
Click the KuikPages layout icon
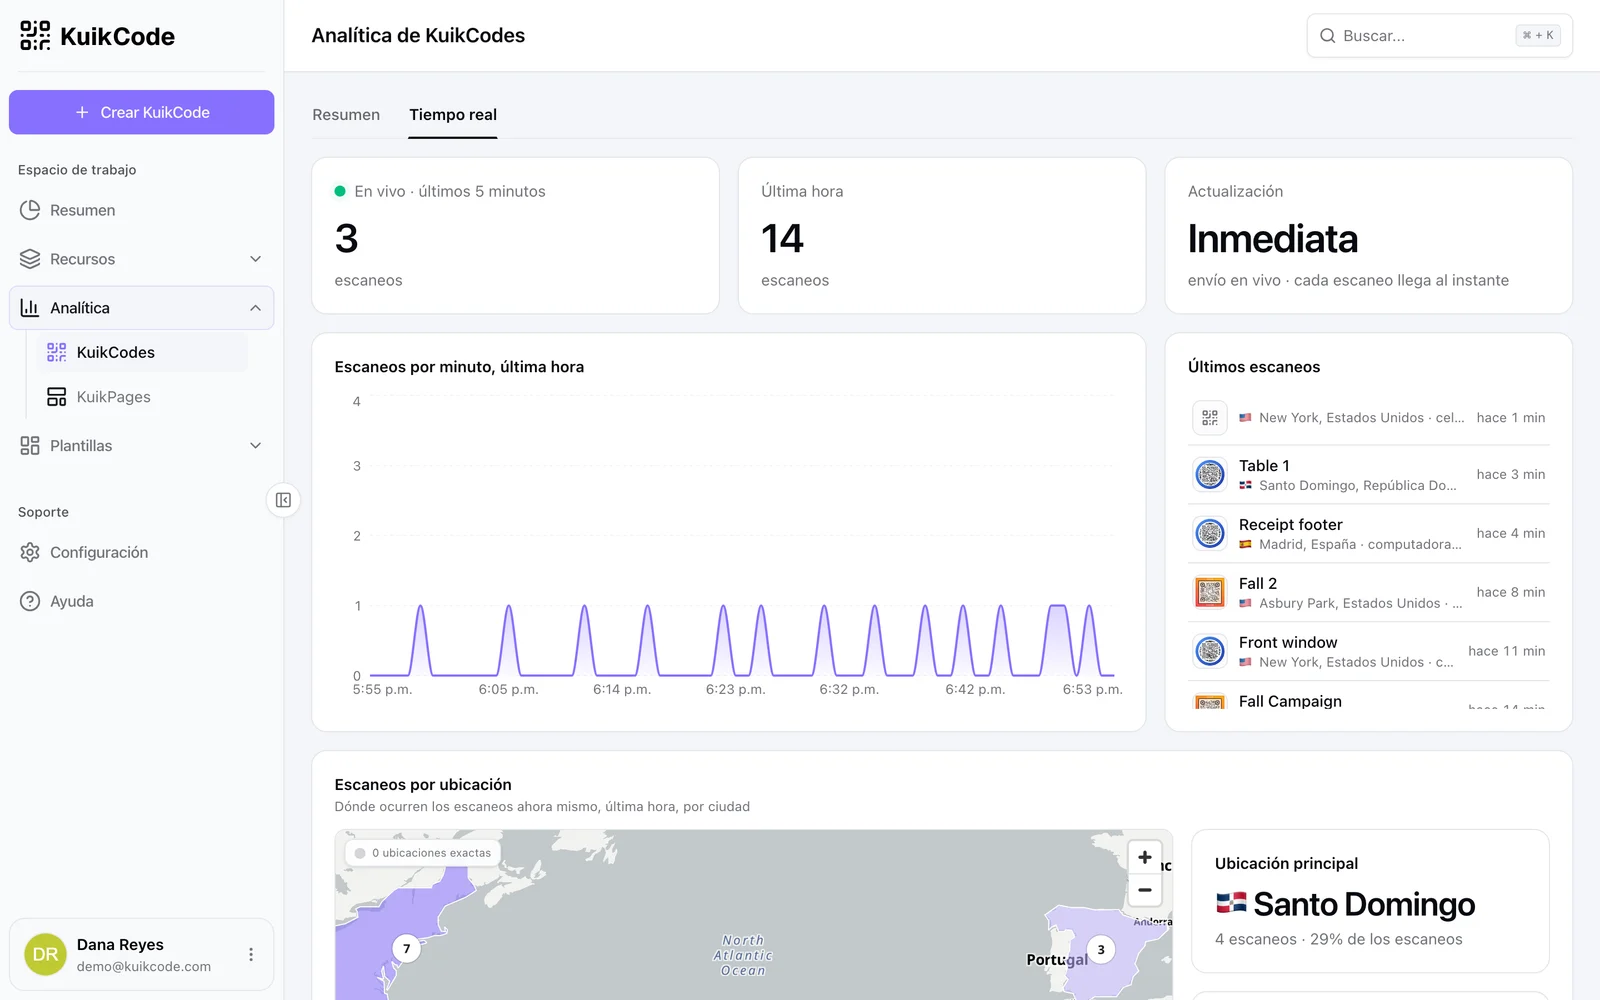pos(57,397)
